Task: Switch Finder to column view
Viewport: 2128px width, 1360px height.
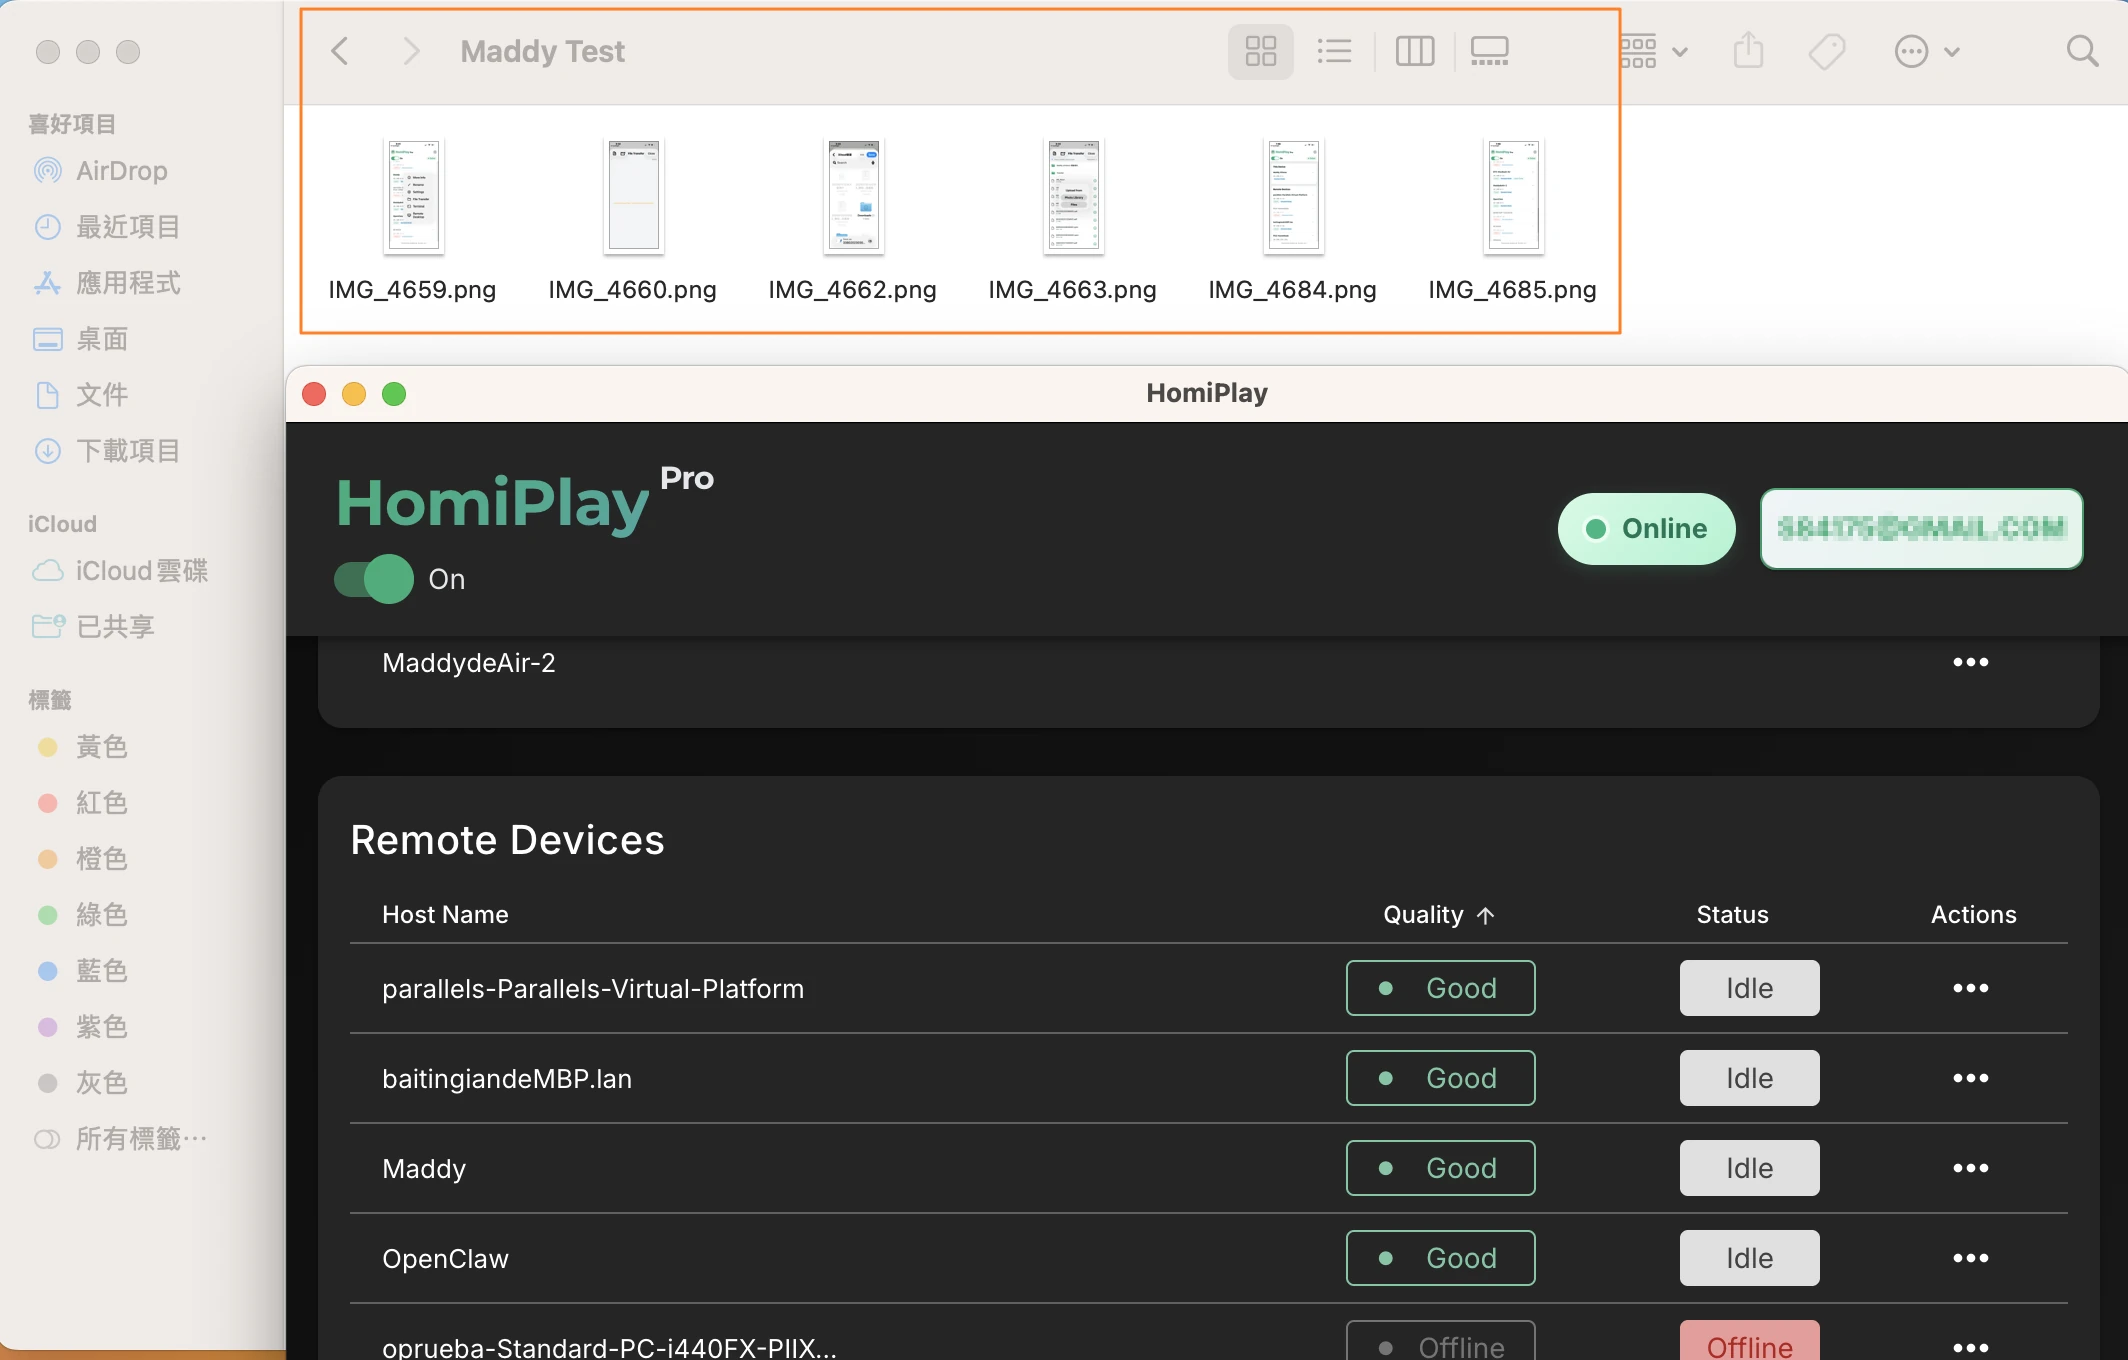Action: [1415, 51]
